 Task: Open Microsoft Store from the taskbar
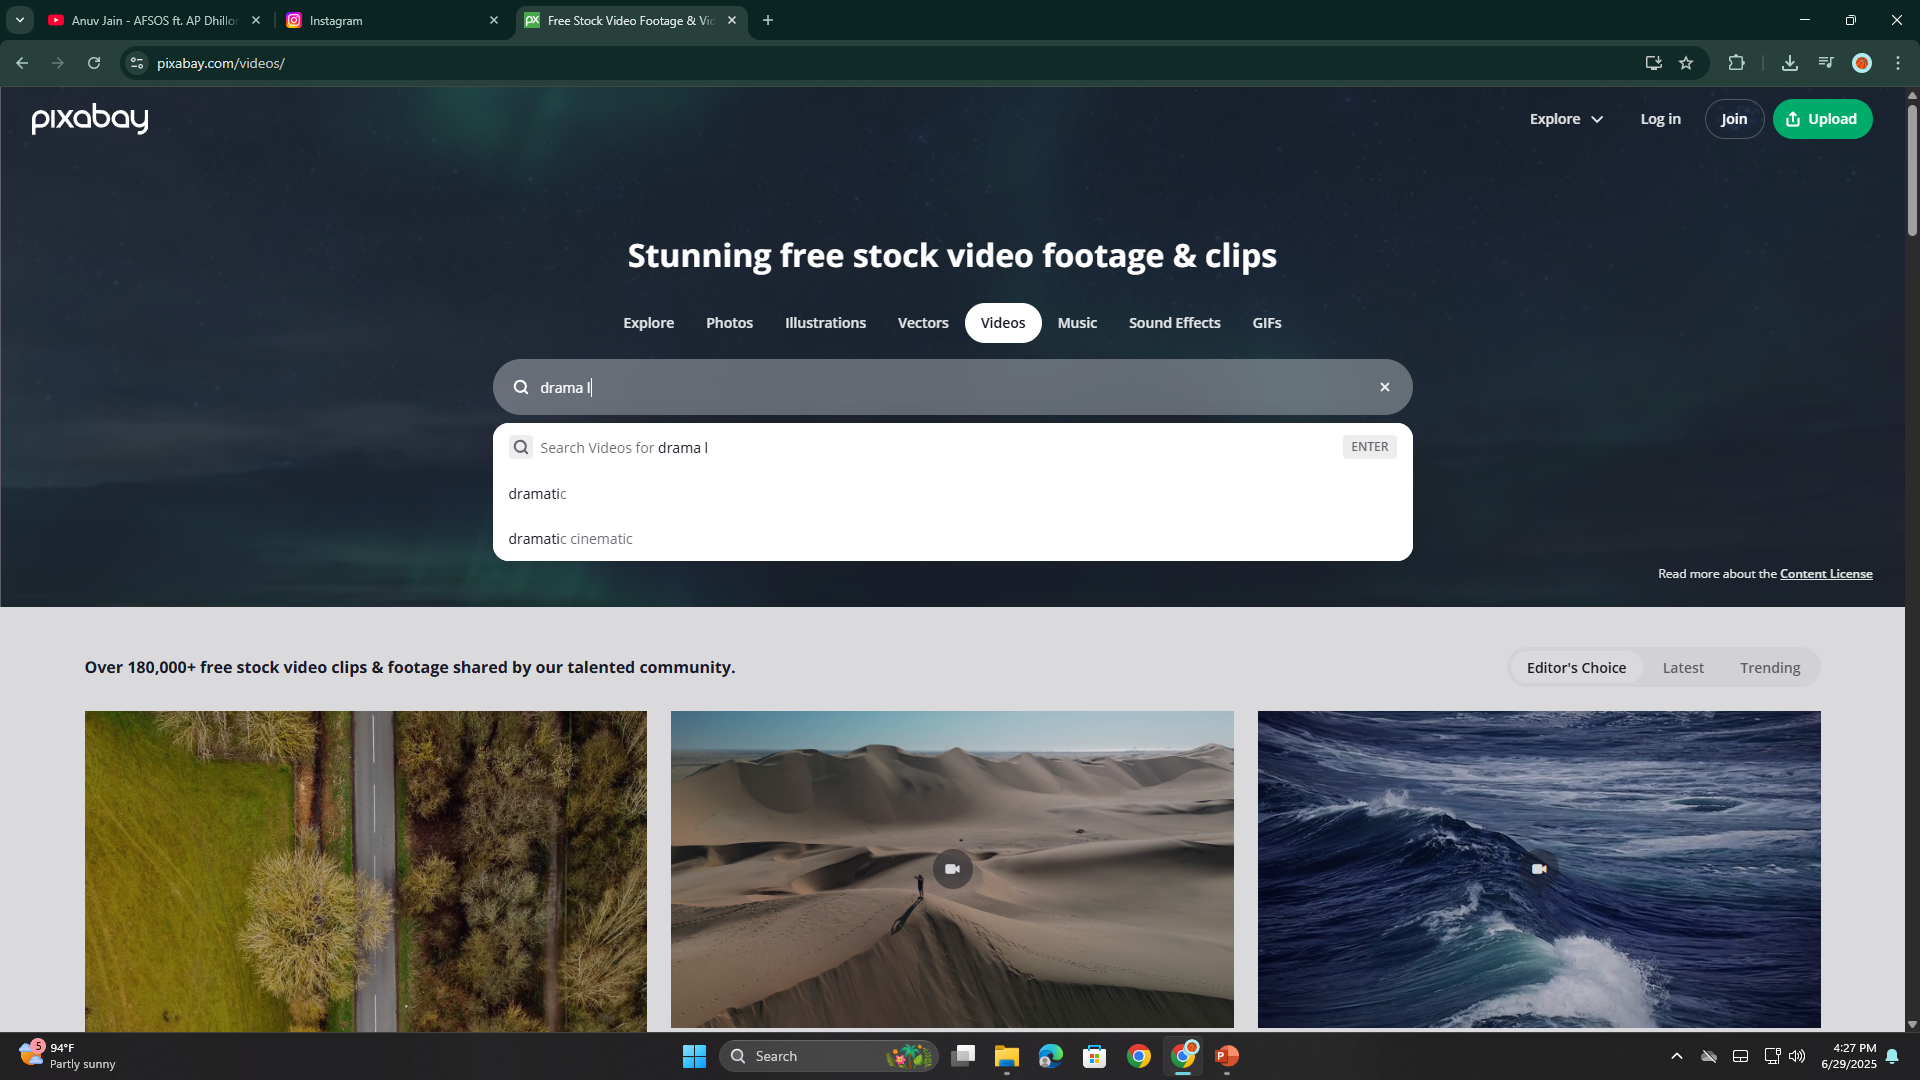click(x=1094, y=1056)
